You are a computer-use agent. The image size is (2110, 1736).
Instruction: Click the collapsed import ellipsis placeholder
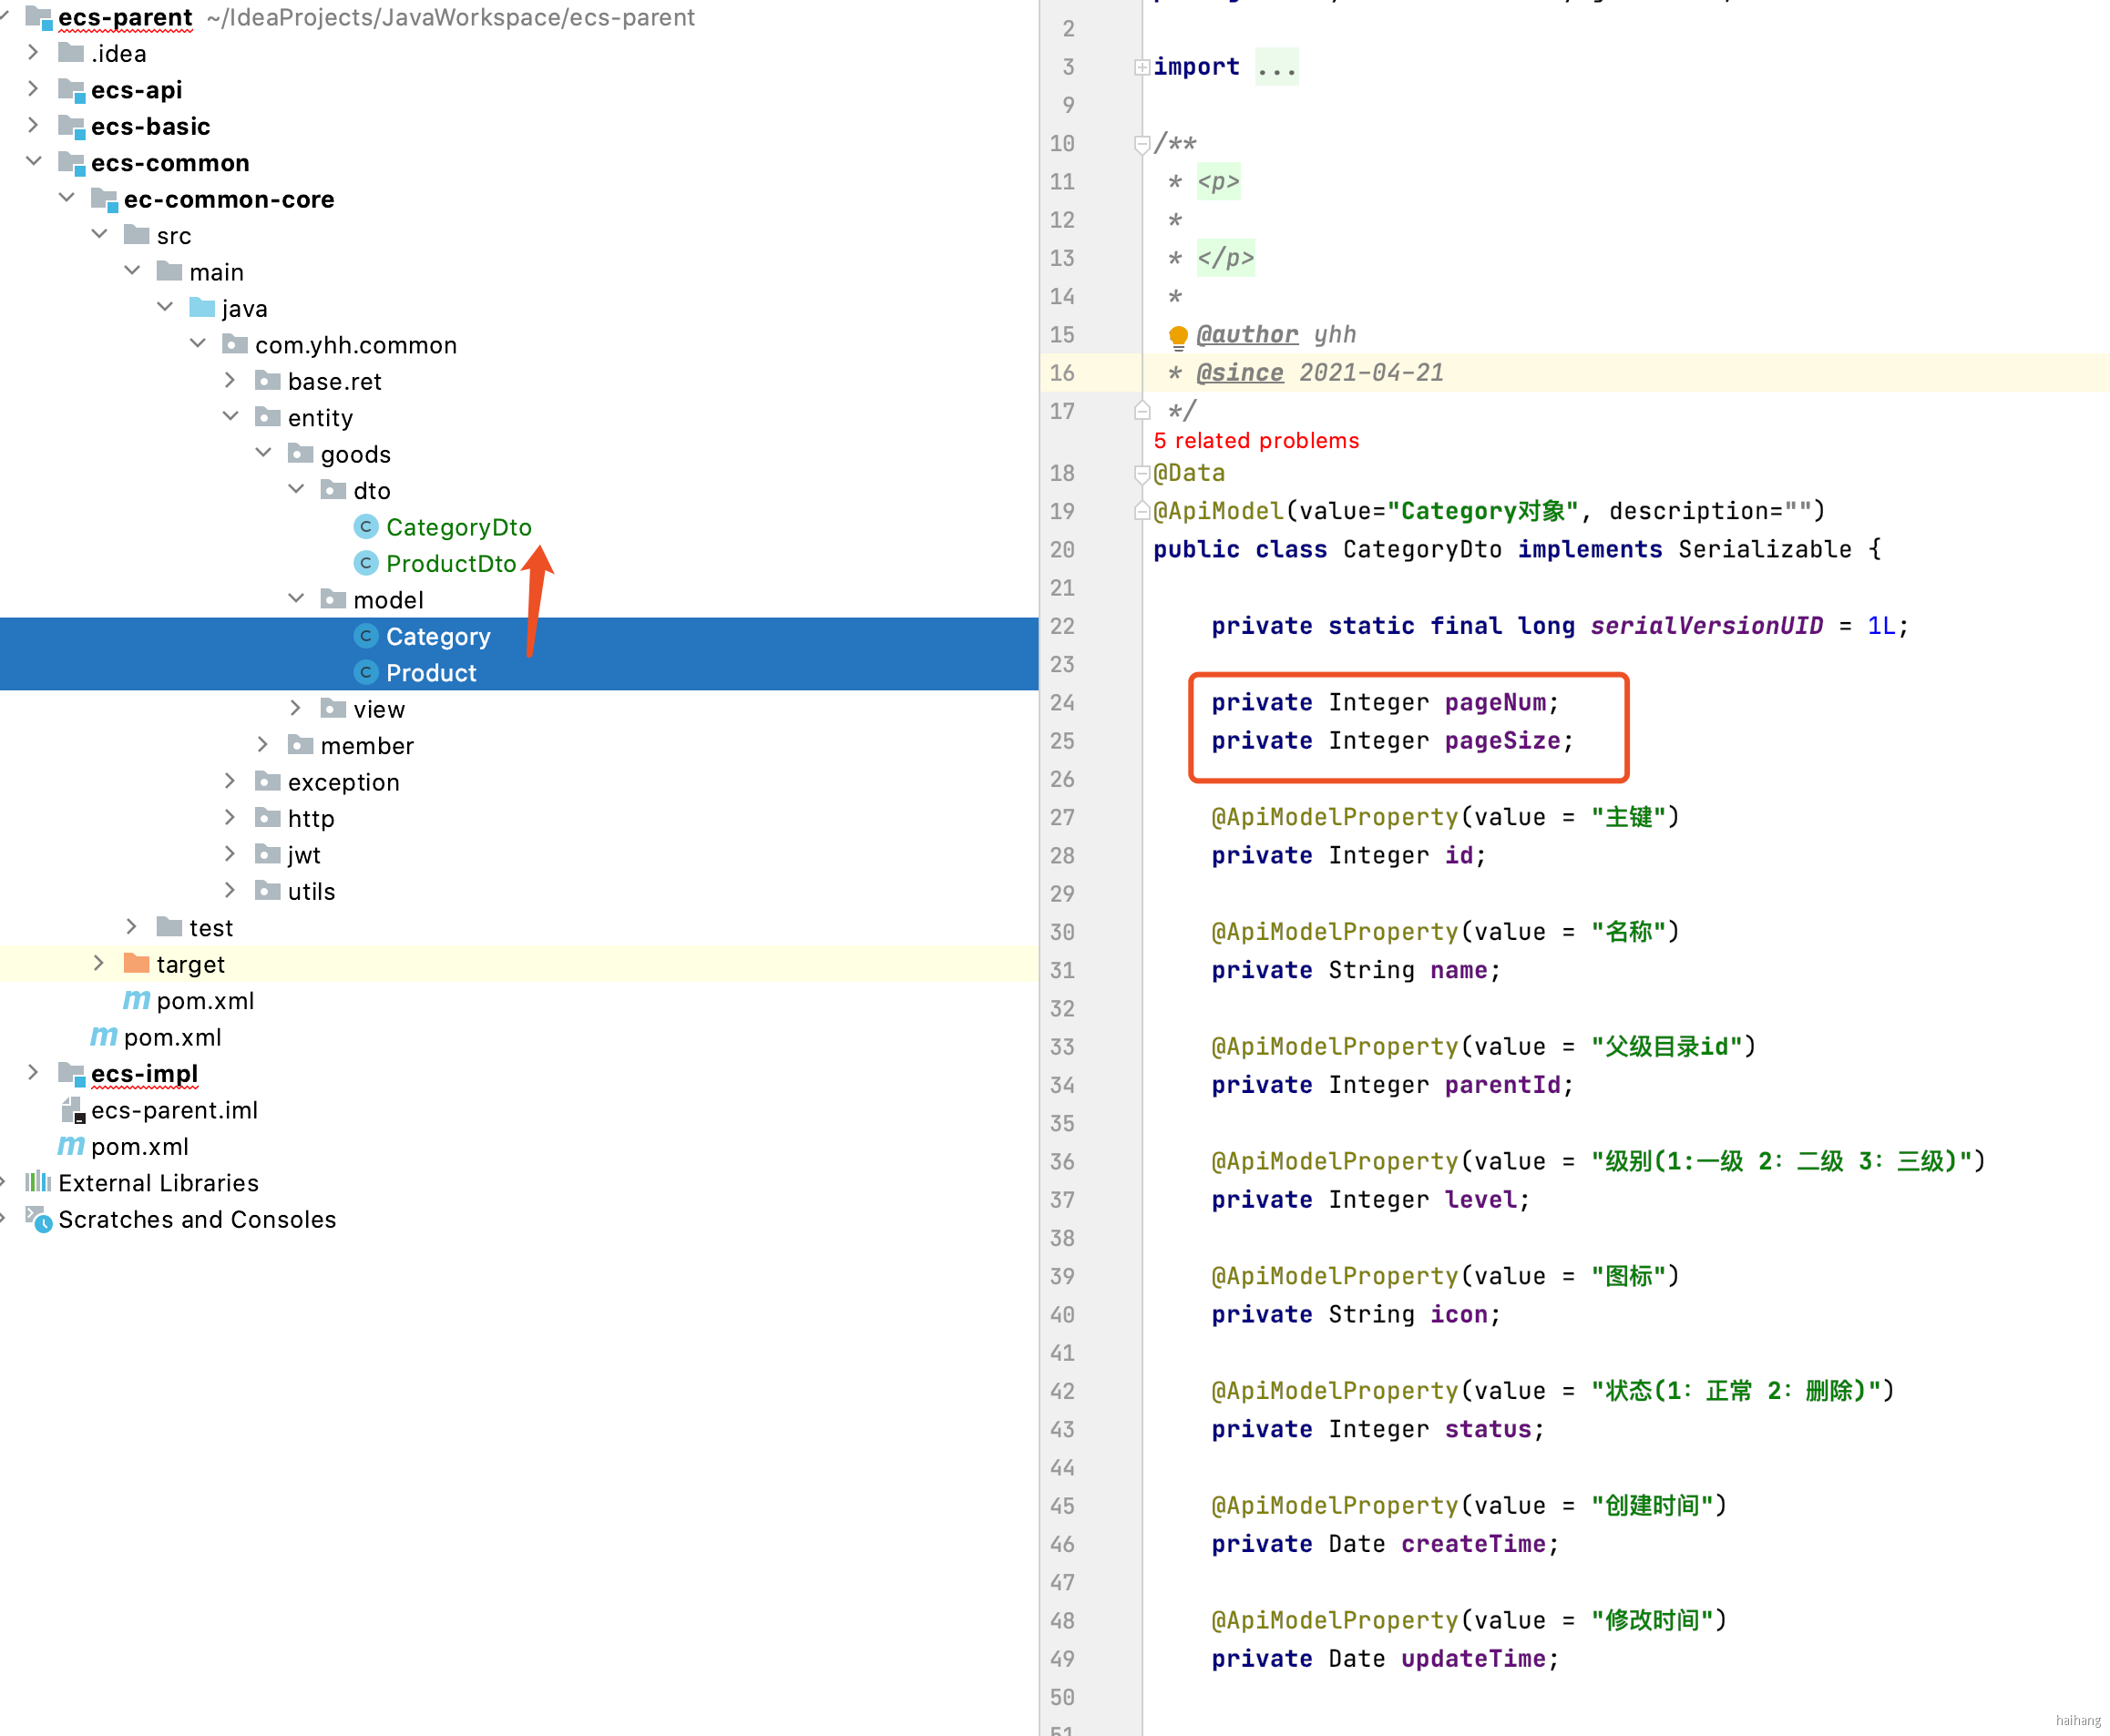(x=1276, y=67)
